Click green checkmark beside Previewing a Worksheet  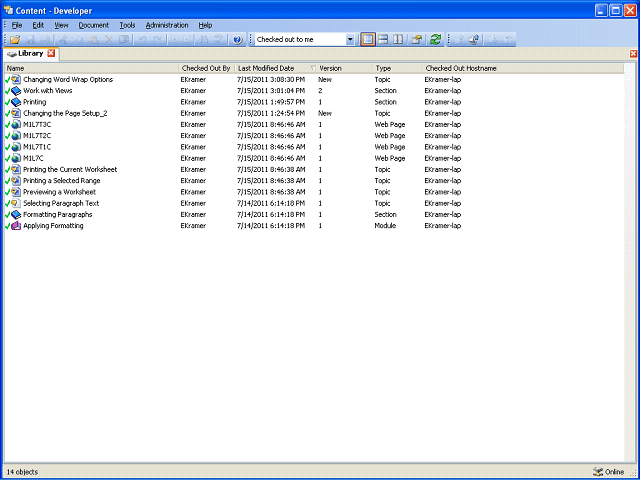pyautogui.click(x=7, y=192)
